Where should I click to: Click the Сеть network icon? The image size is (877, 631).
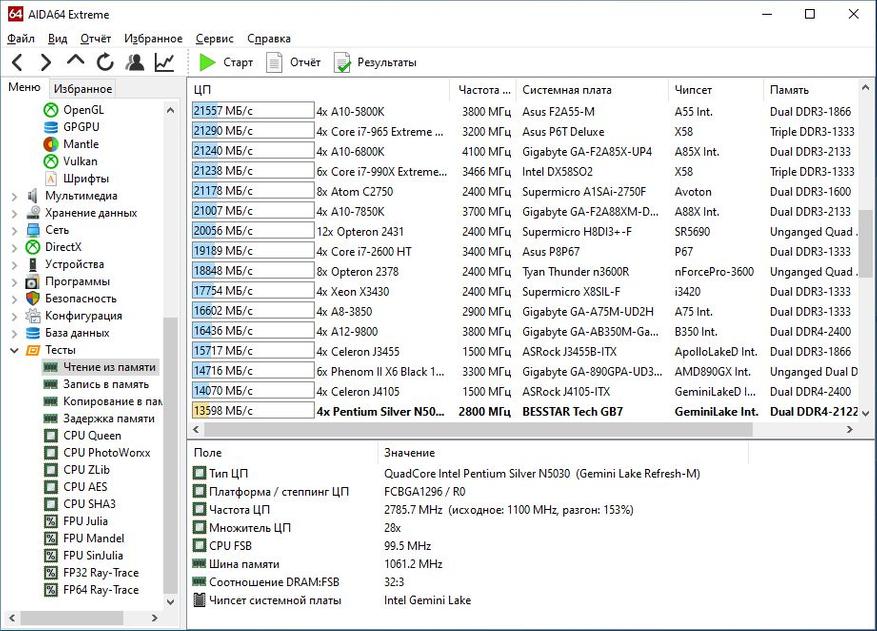[x=33, y=230]
